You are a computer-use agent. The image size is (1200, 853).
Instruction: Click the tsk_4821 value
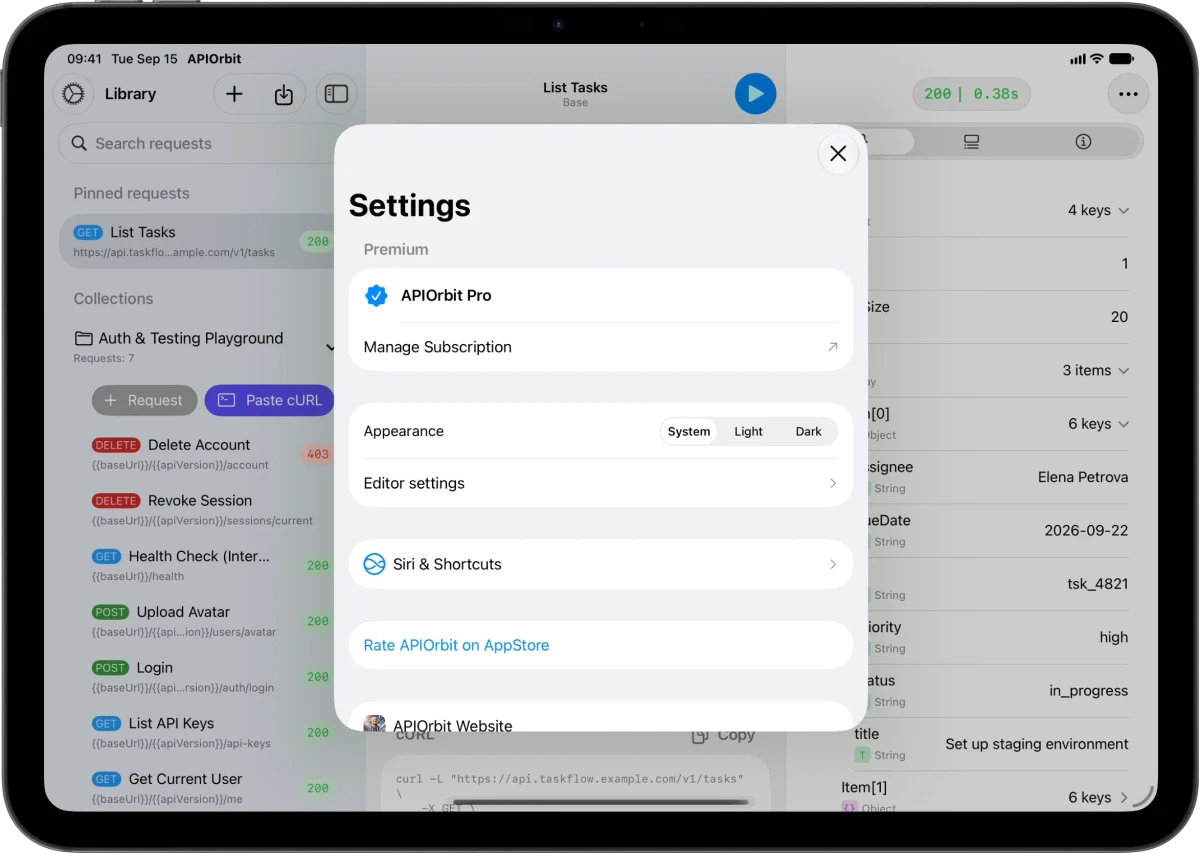[x=1097, y=584]
